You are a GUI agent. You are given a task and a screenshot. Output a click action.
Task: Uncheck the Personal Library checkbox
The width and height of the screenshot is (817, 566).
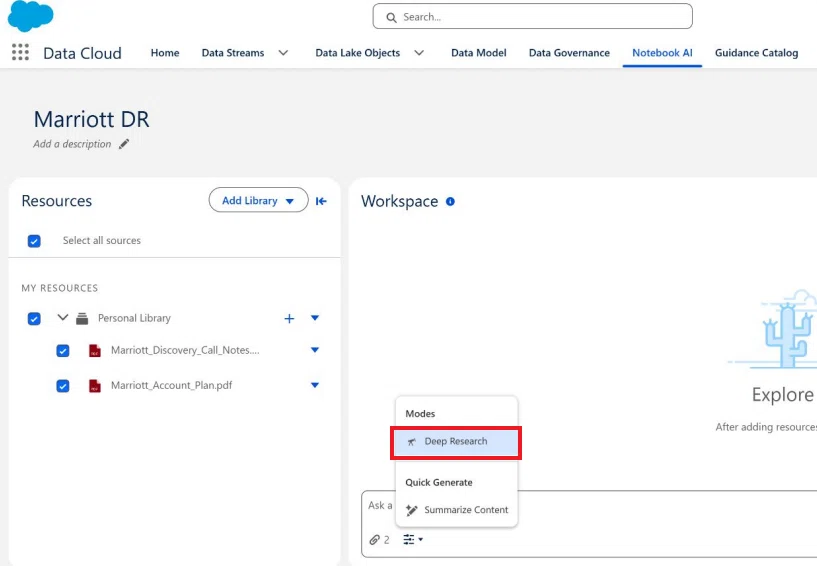click(x=34, y=318)
